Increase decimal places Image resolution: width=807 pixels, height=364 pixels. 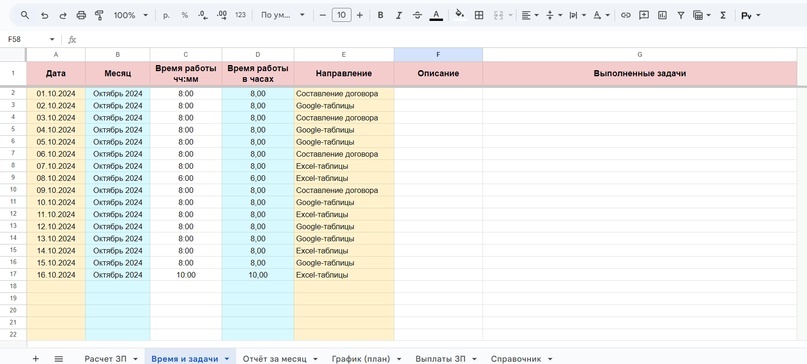click(x=222, y=15)
